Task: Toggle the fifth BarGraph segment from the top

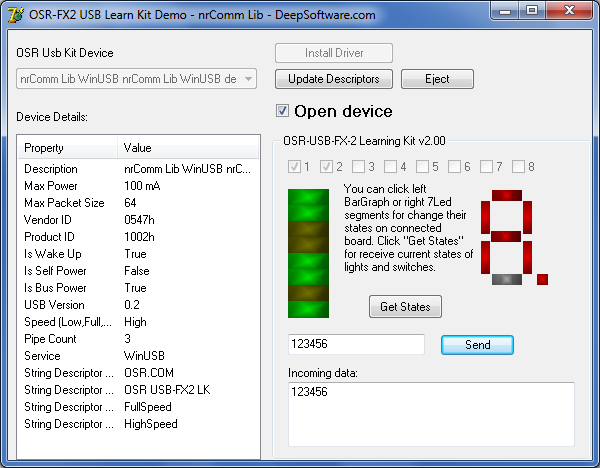Action: point(308,261)
